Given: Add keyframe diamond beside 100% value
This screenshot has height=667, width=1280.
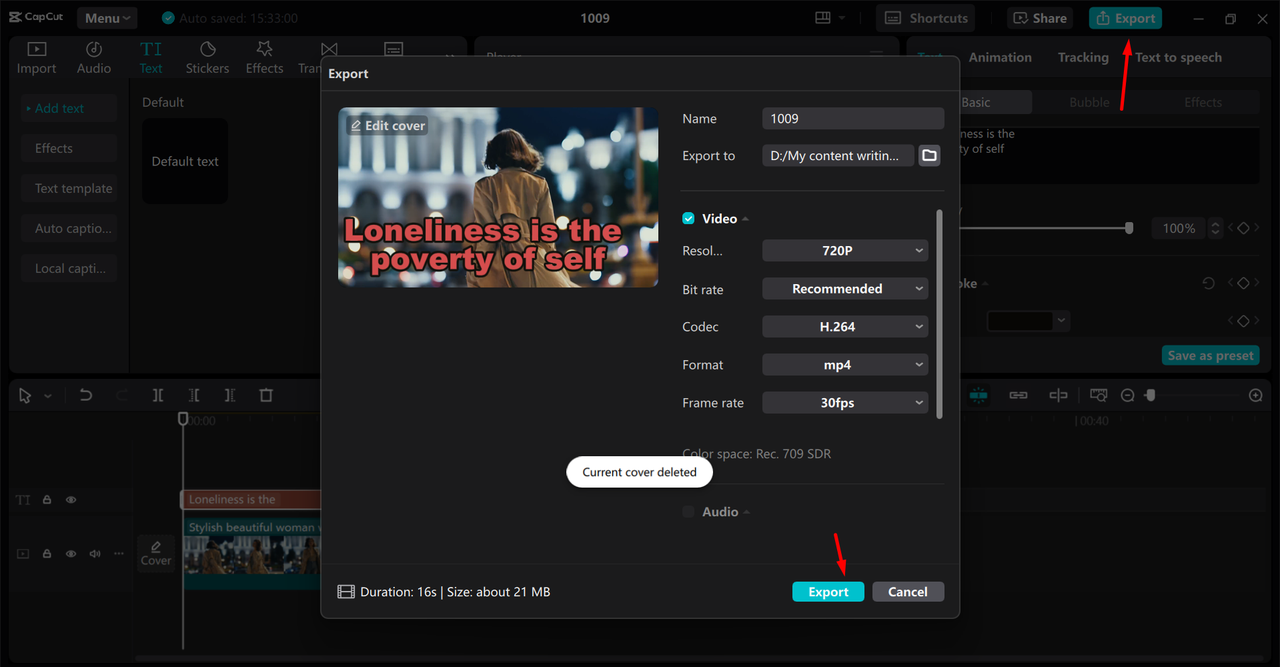Looking at the screenshot, I should pos(1243,228).
